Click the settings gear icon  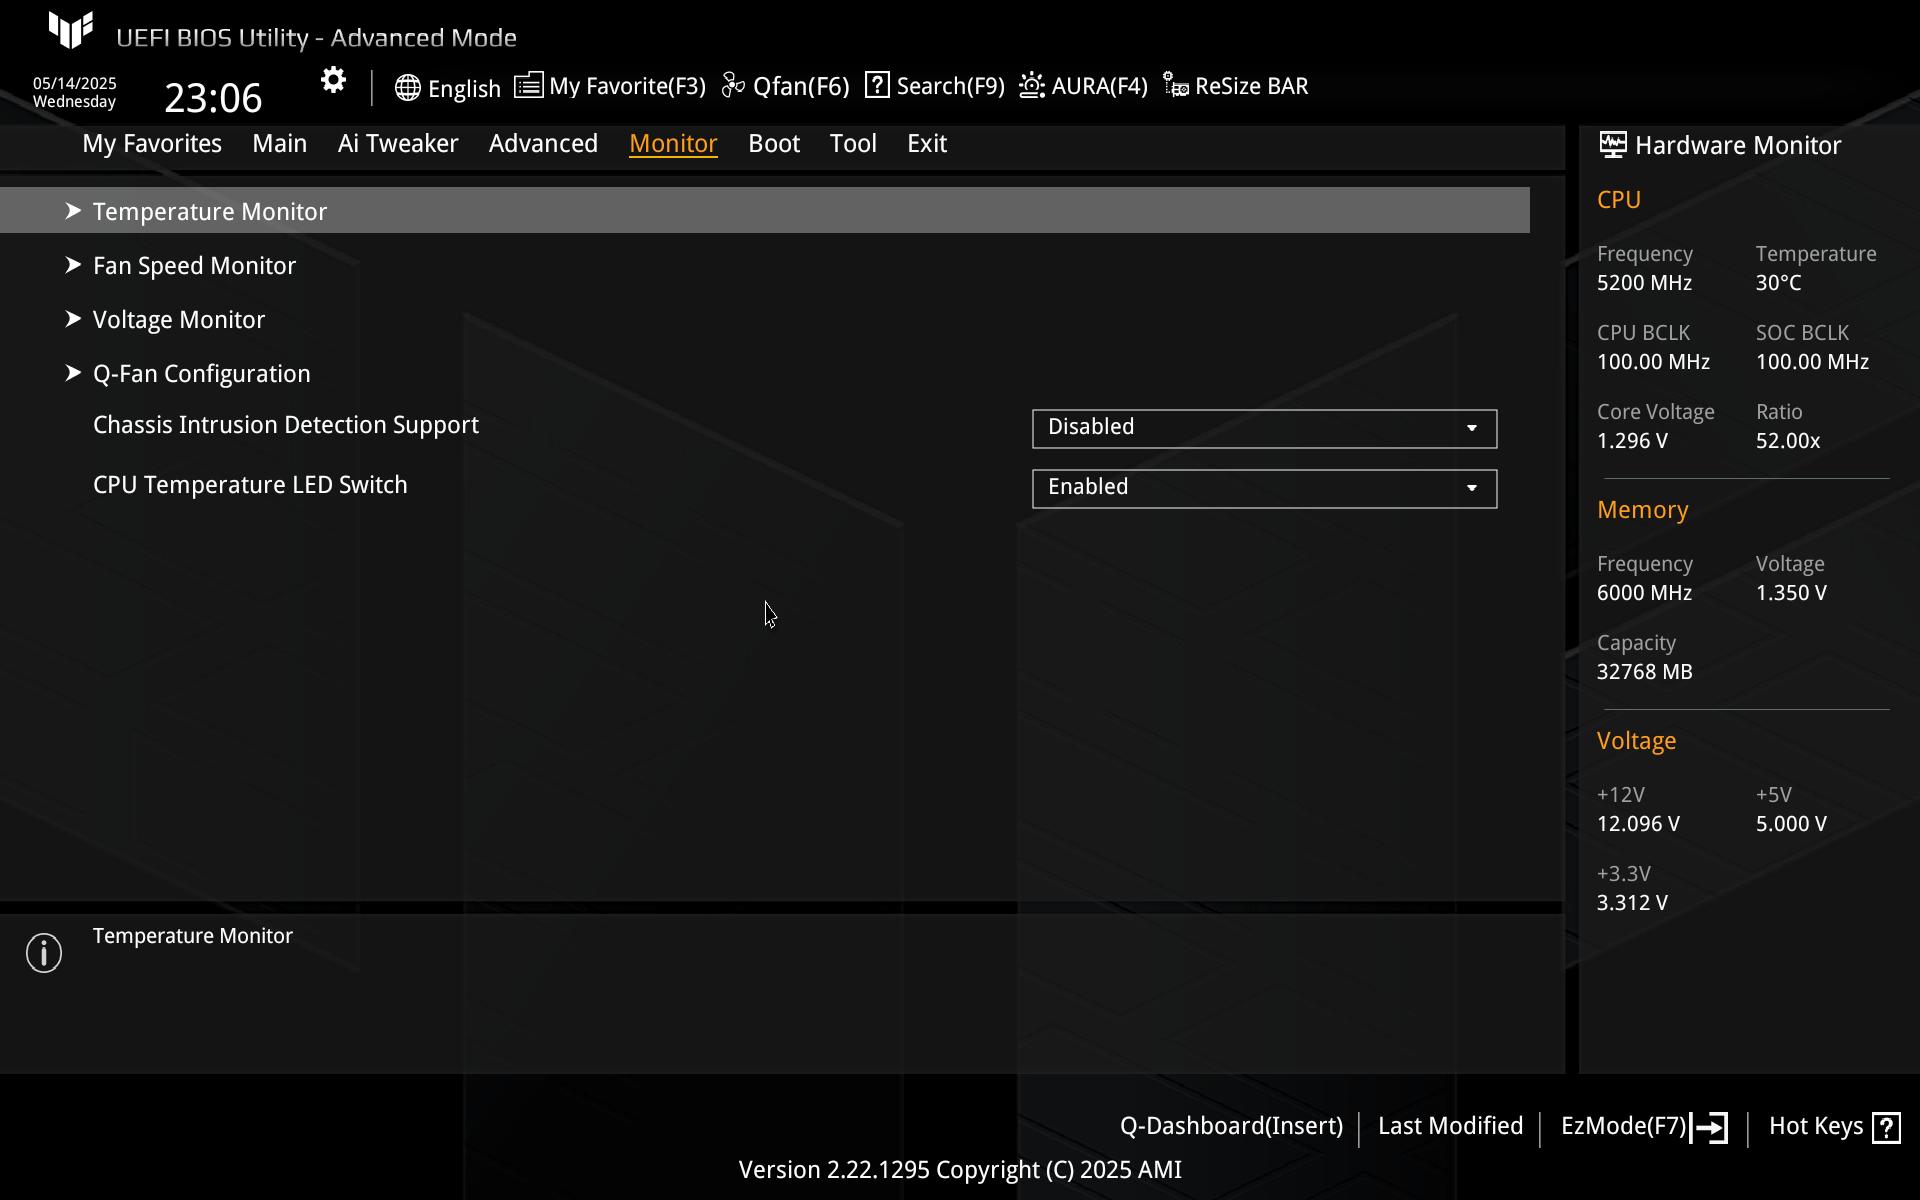tap(333, 81)
